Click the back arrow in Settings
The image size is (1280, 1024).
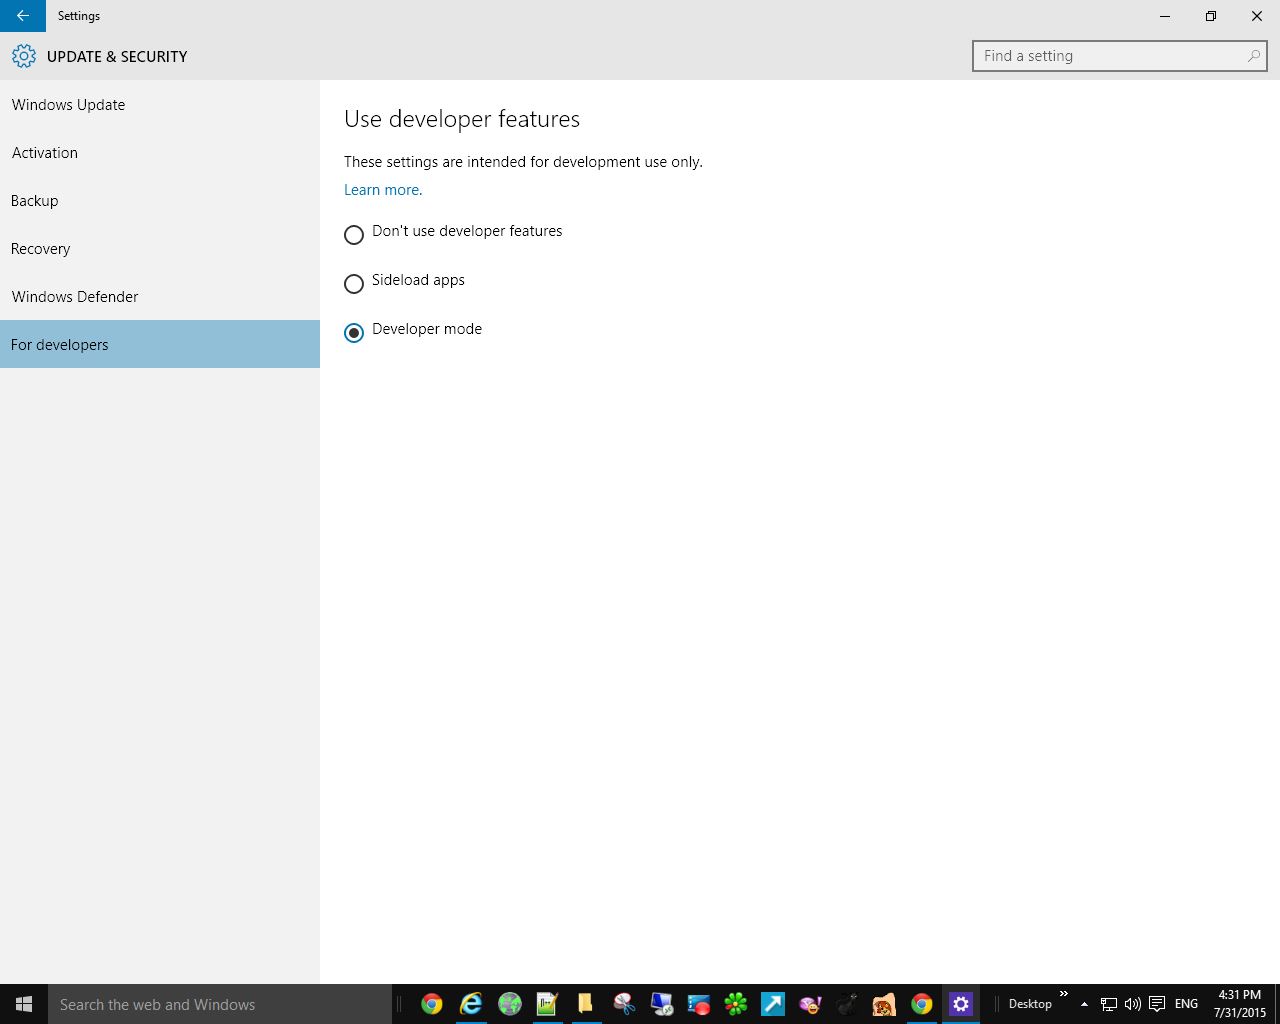[x=22, y=16]
